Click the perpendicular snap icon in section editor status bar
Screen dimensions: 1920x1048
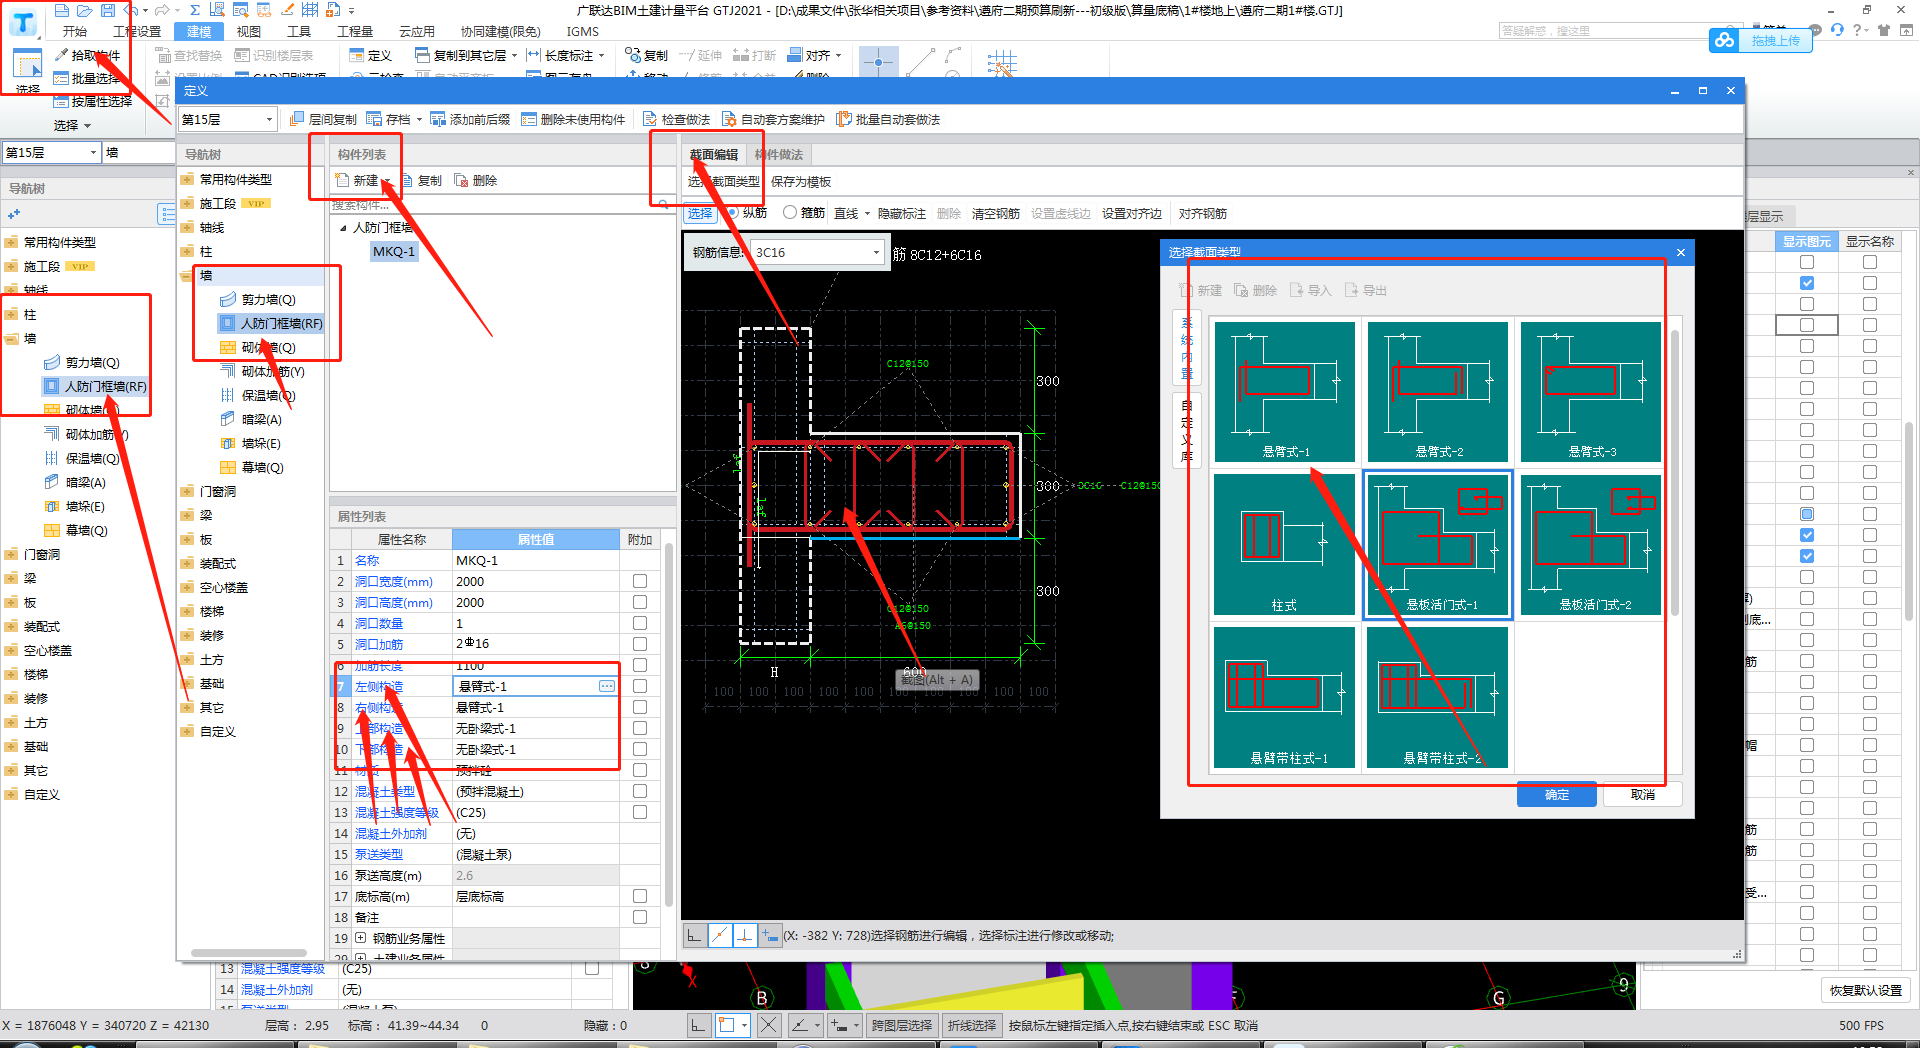745,935
